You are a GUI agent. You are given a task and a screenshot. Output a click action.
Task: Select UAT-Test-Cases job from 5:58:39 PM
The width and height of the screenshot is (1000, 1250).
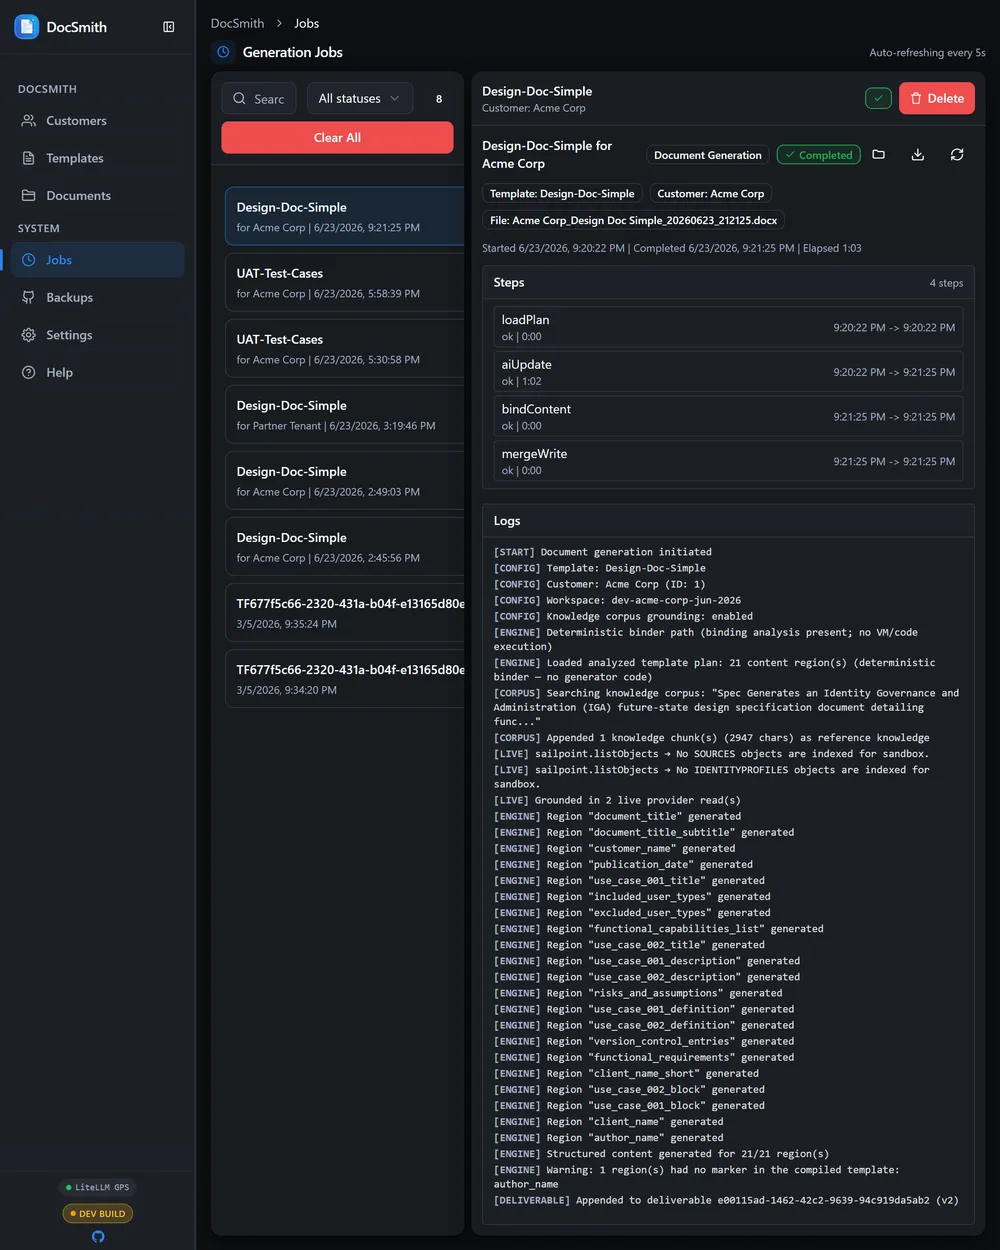345,282
